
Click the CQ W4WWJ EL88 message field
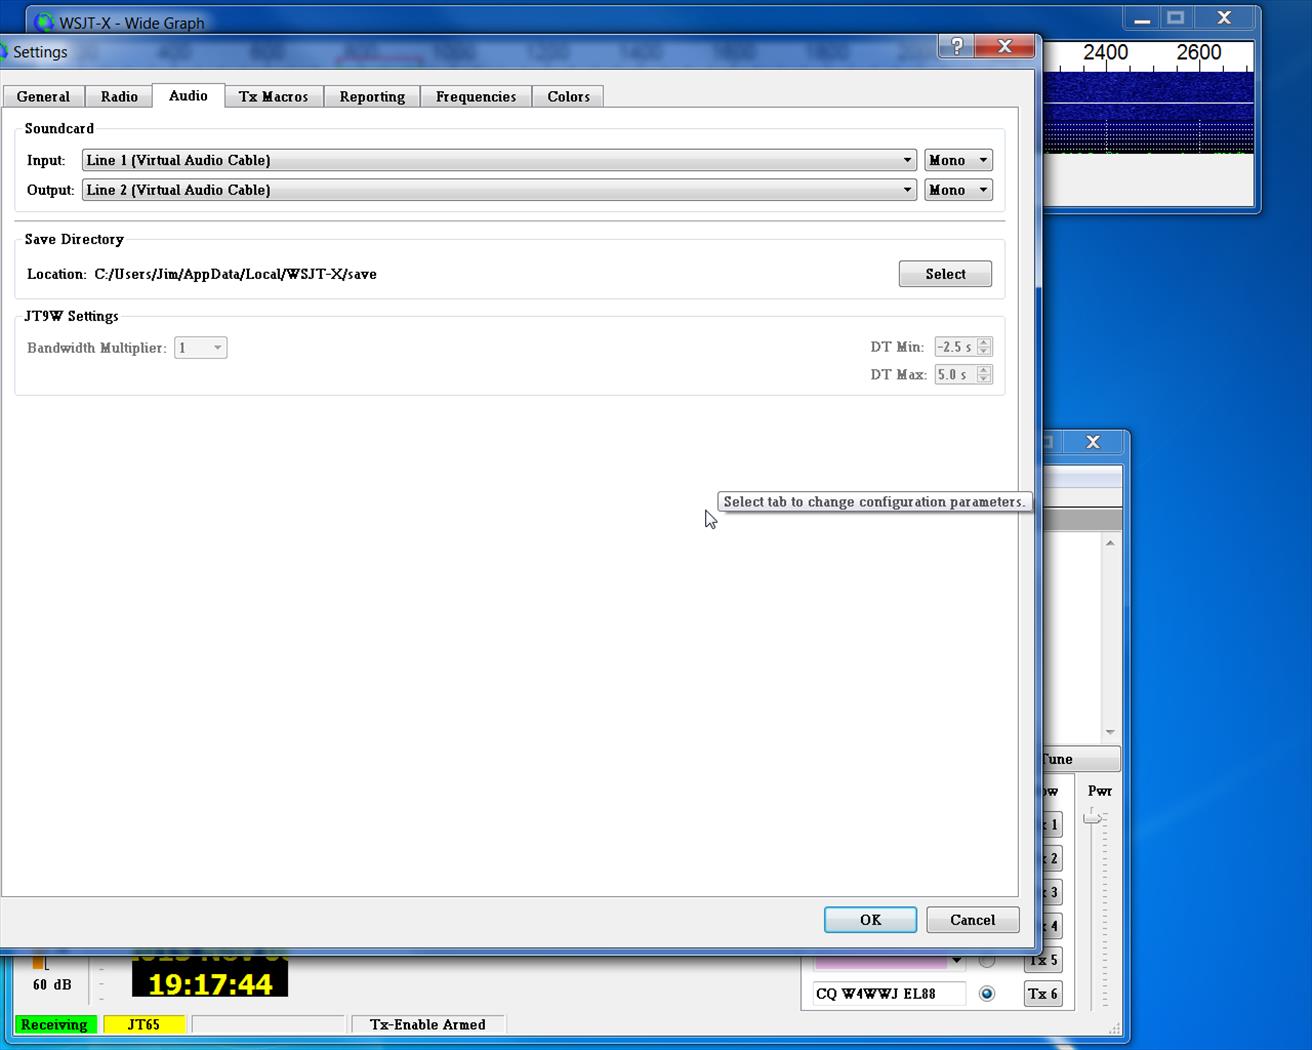click(x=889, y=994)
